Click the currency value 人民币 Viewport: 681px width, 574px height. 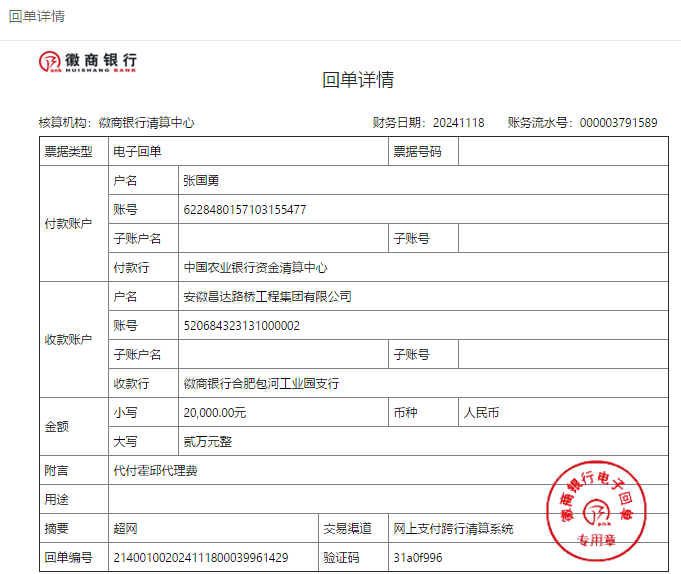click(481, 412)
